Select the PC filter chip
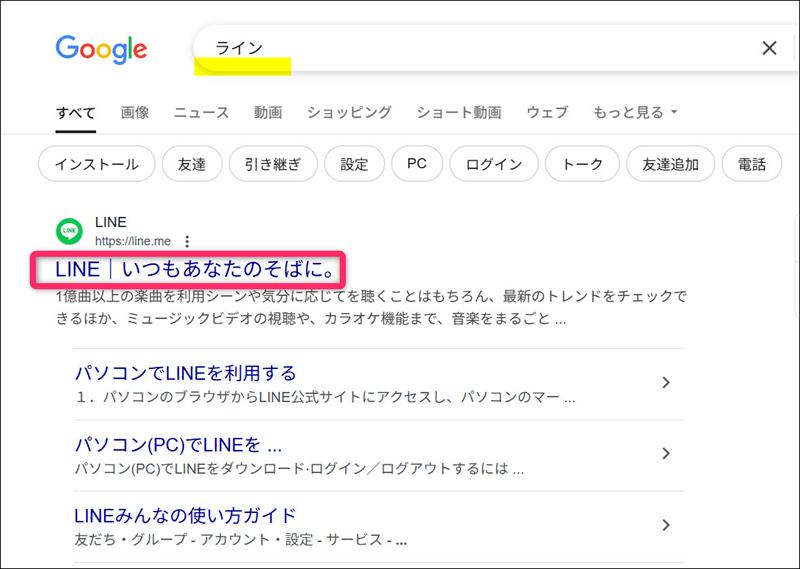Image resolution: width=800 pixels, height=569 pixels. [417, 164]
